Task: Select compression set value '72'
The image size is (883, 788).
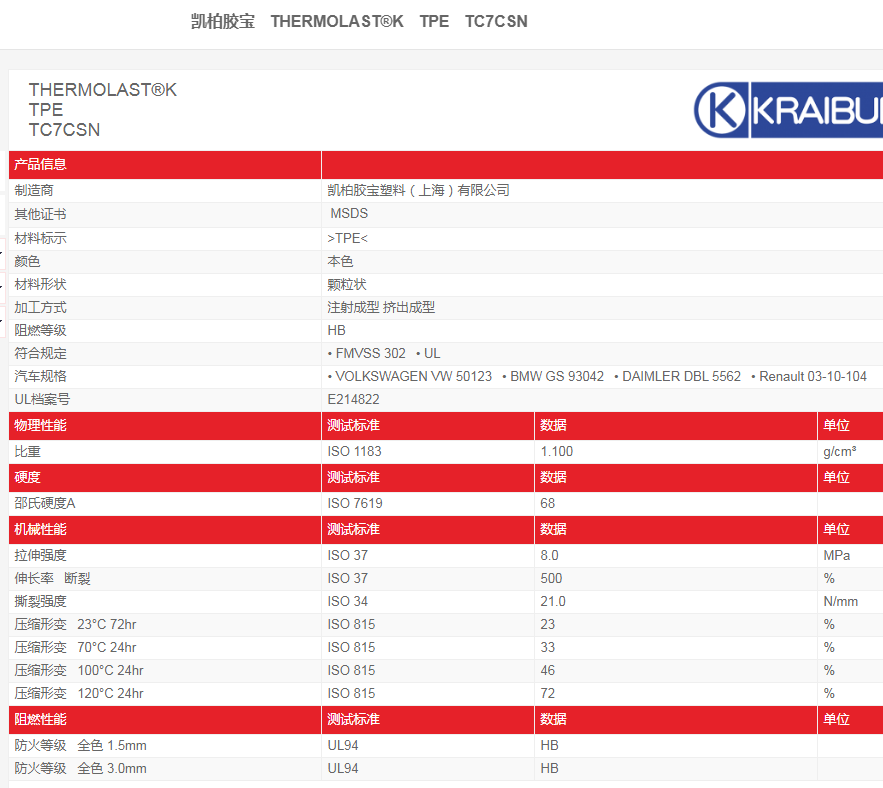Action: 547,693
